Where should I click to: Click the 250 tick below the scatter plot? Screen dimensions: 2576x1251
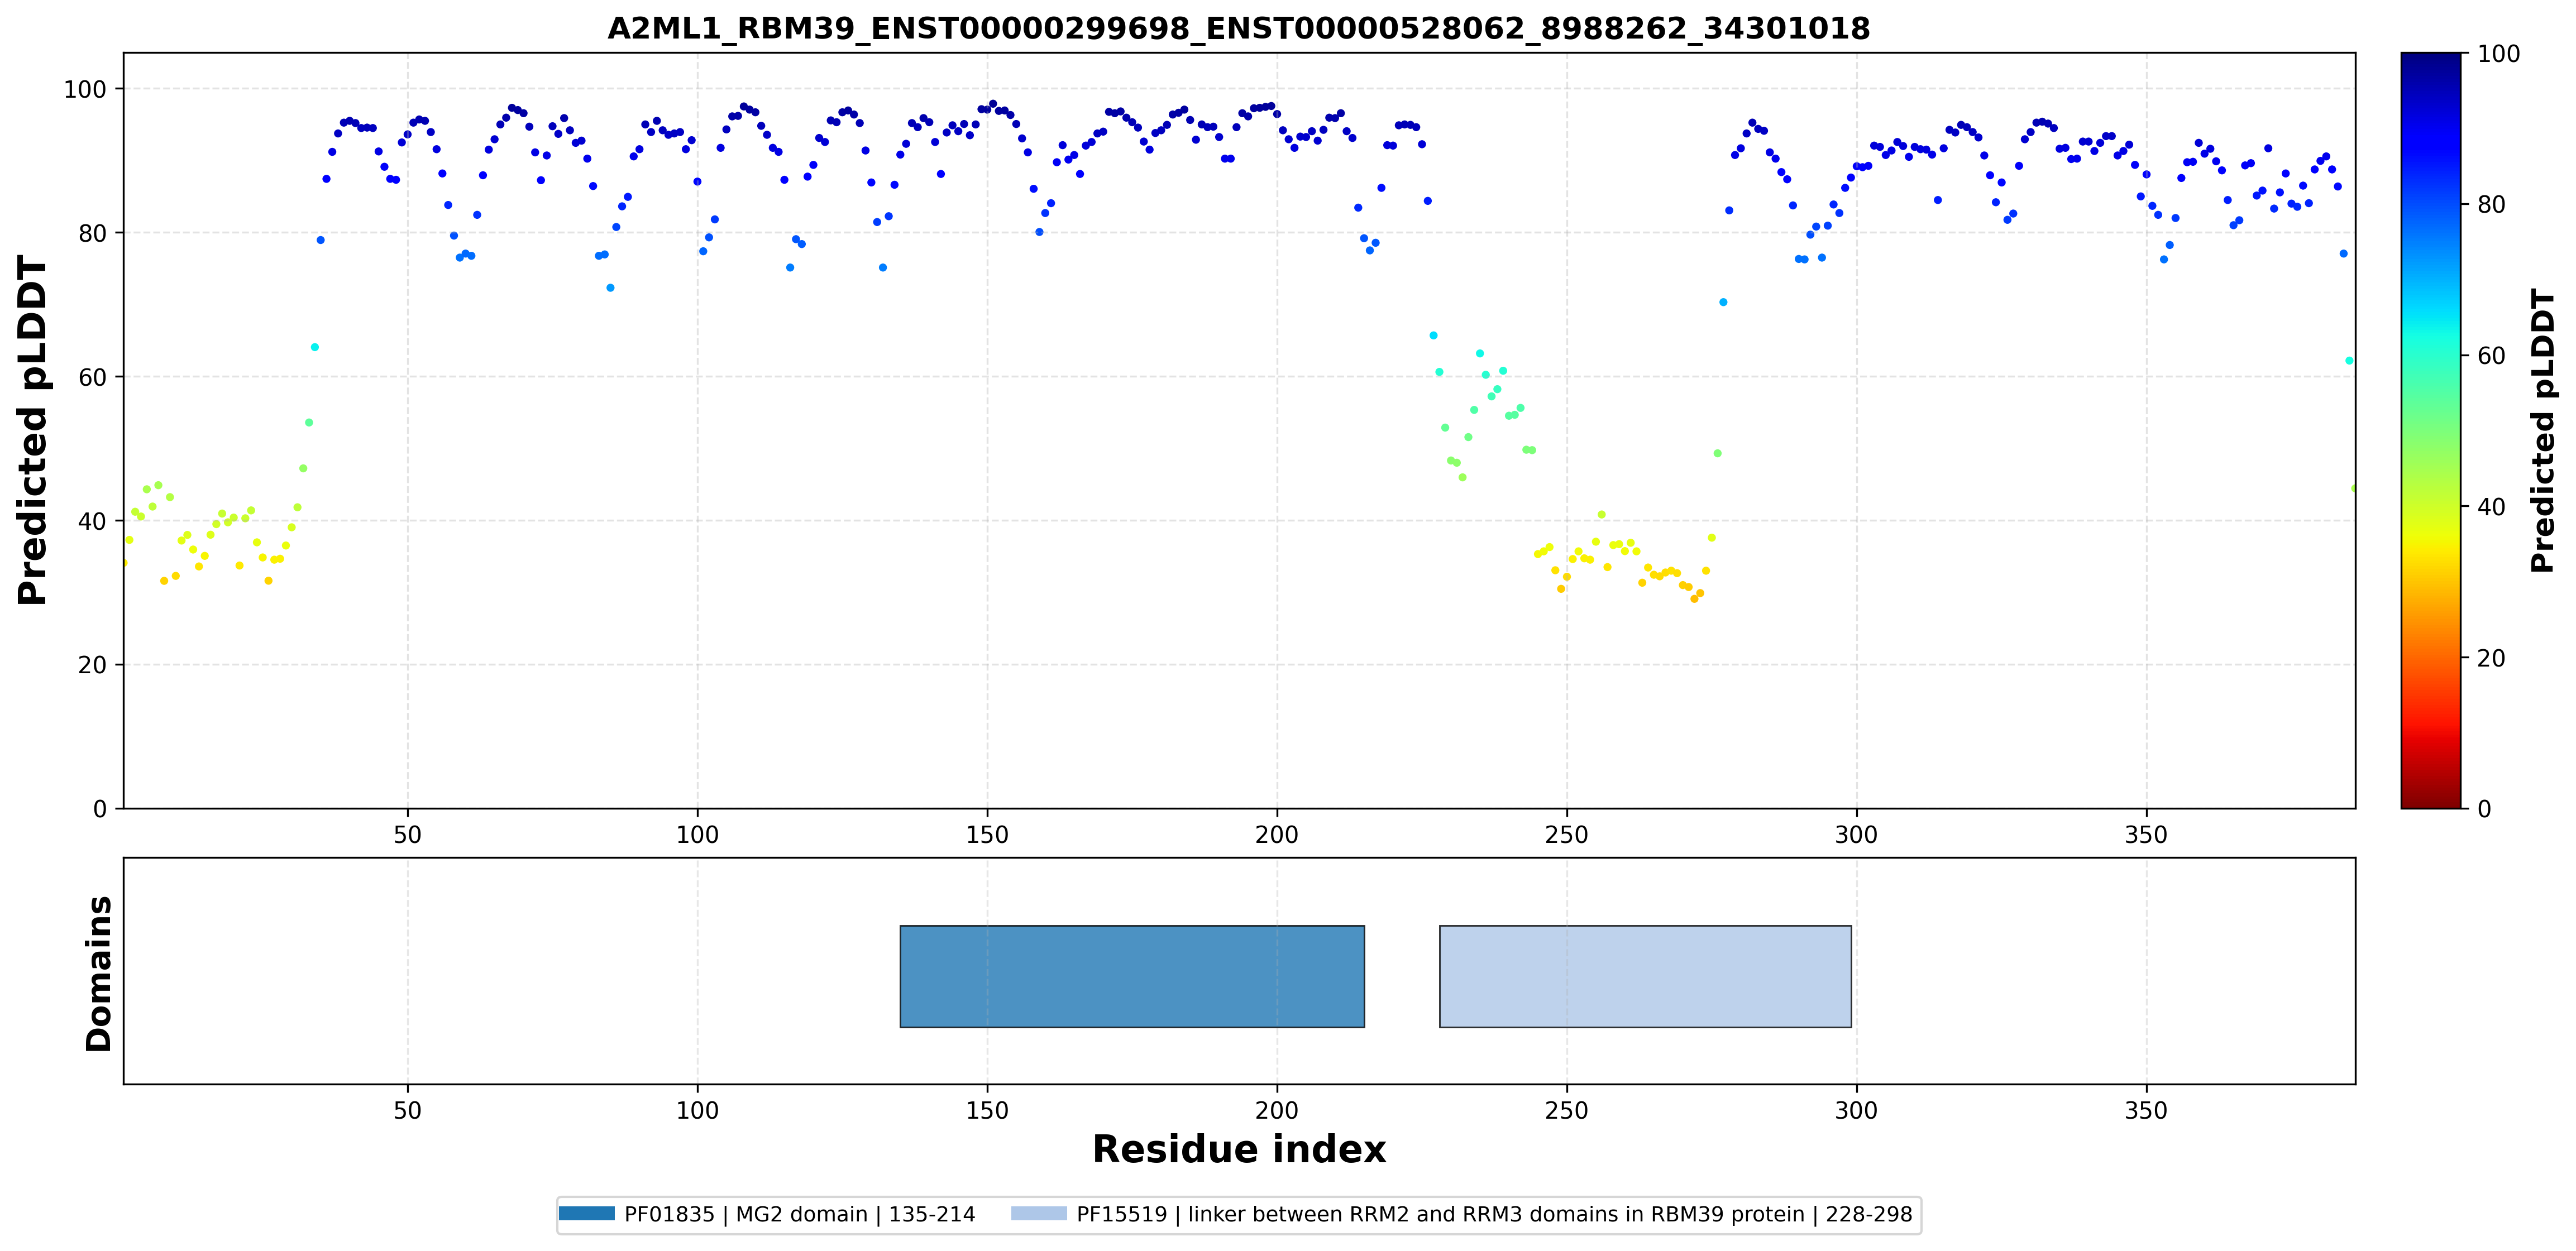coord(1566,834)
